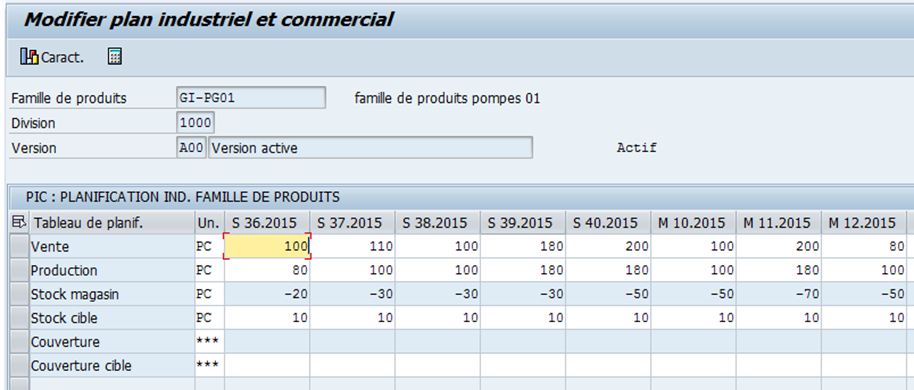Click the Caract. button label

coord(62,57)
